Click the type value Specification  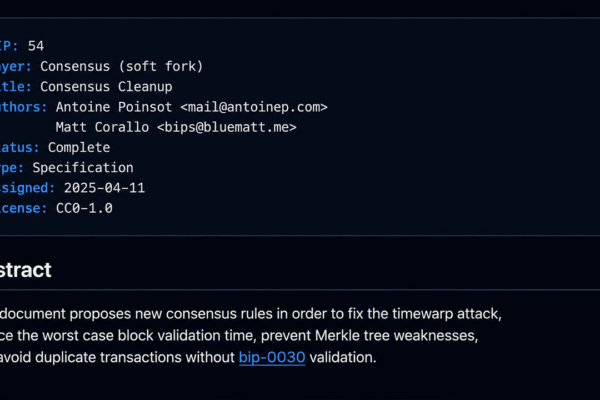(83, 168)
